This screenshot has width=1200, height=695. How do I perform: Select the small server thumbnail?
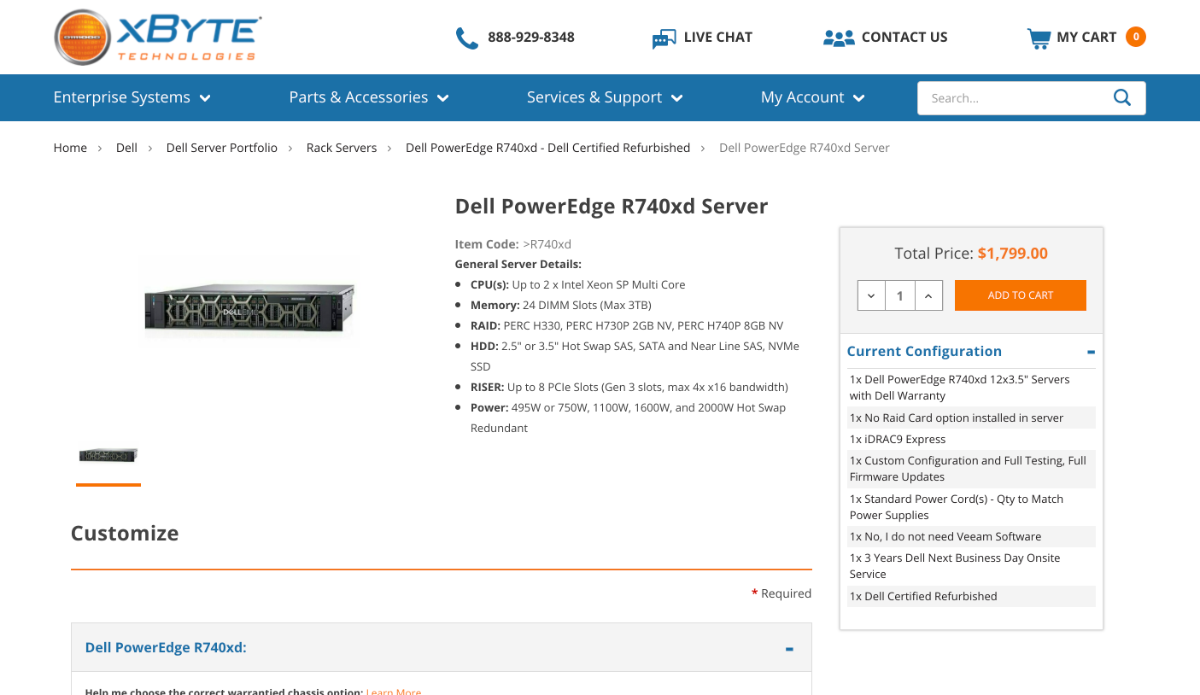tap(108, 455)
